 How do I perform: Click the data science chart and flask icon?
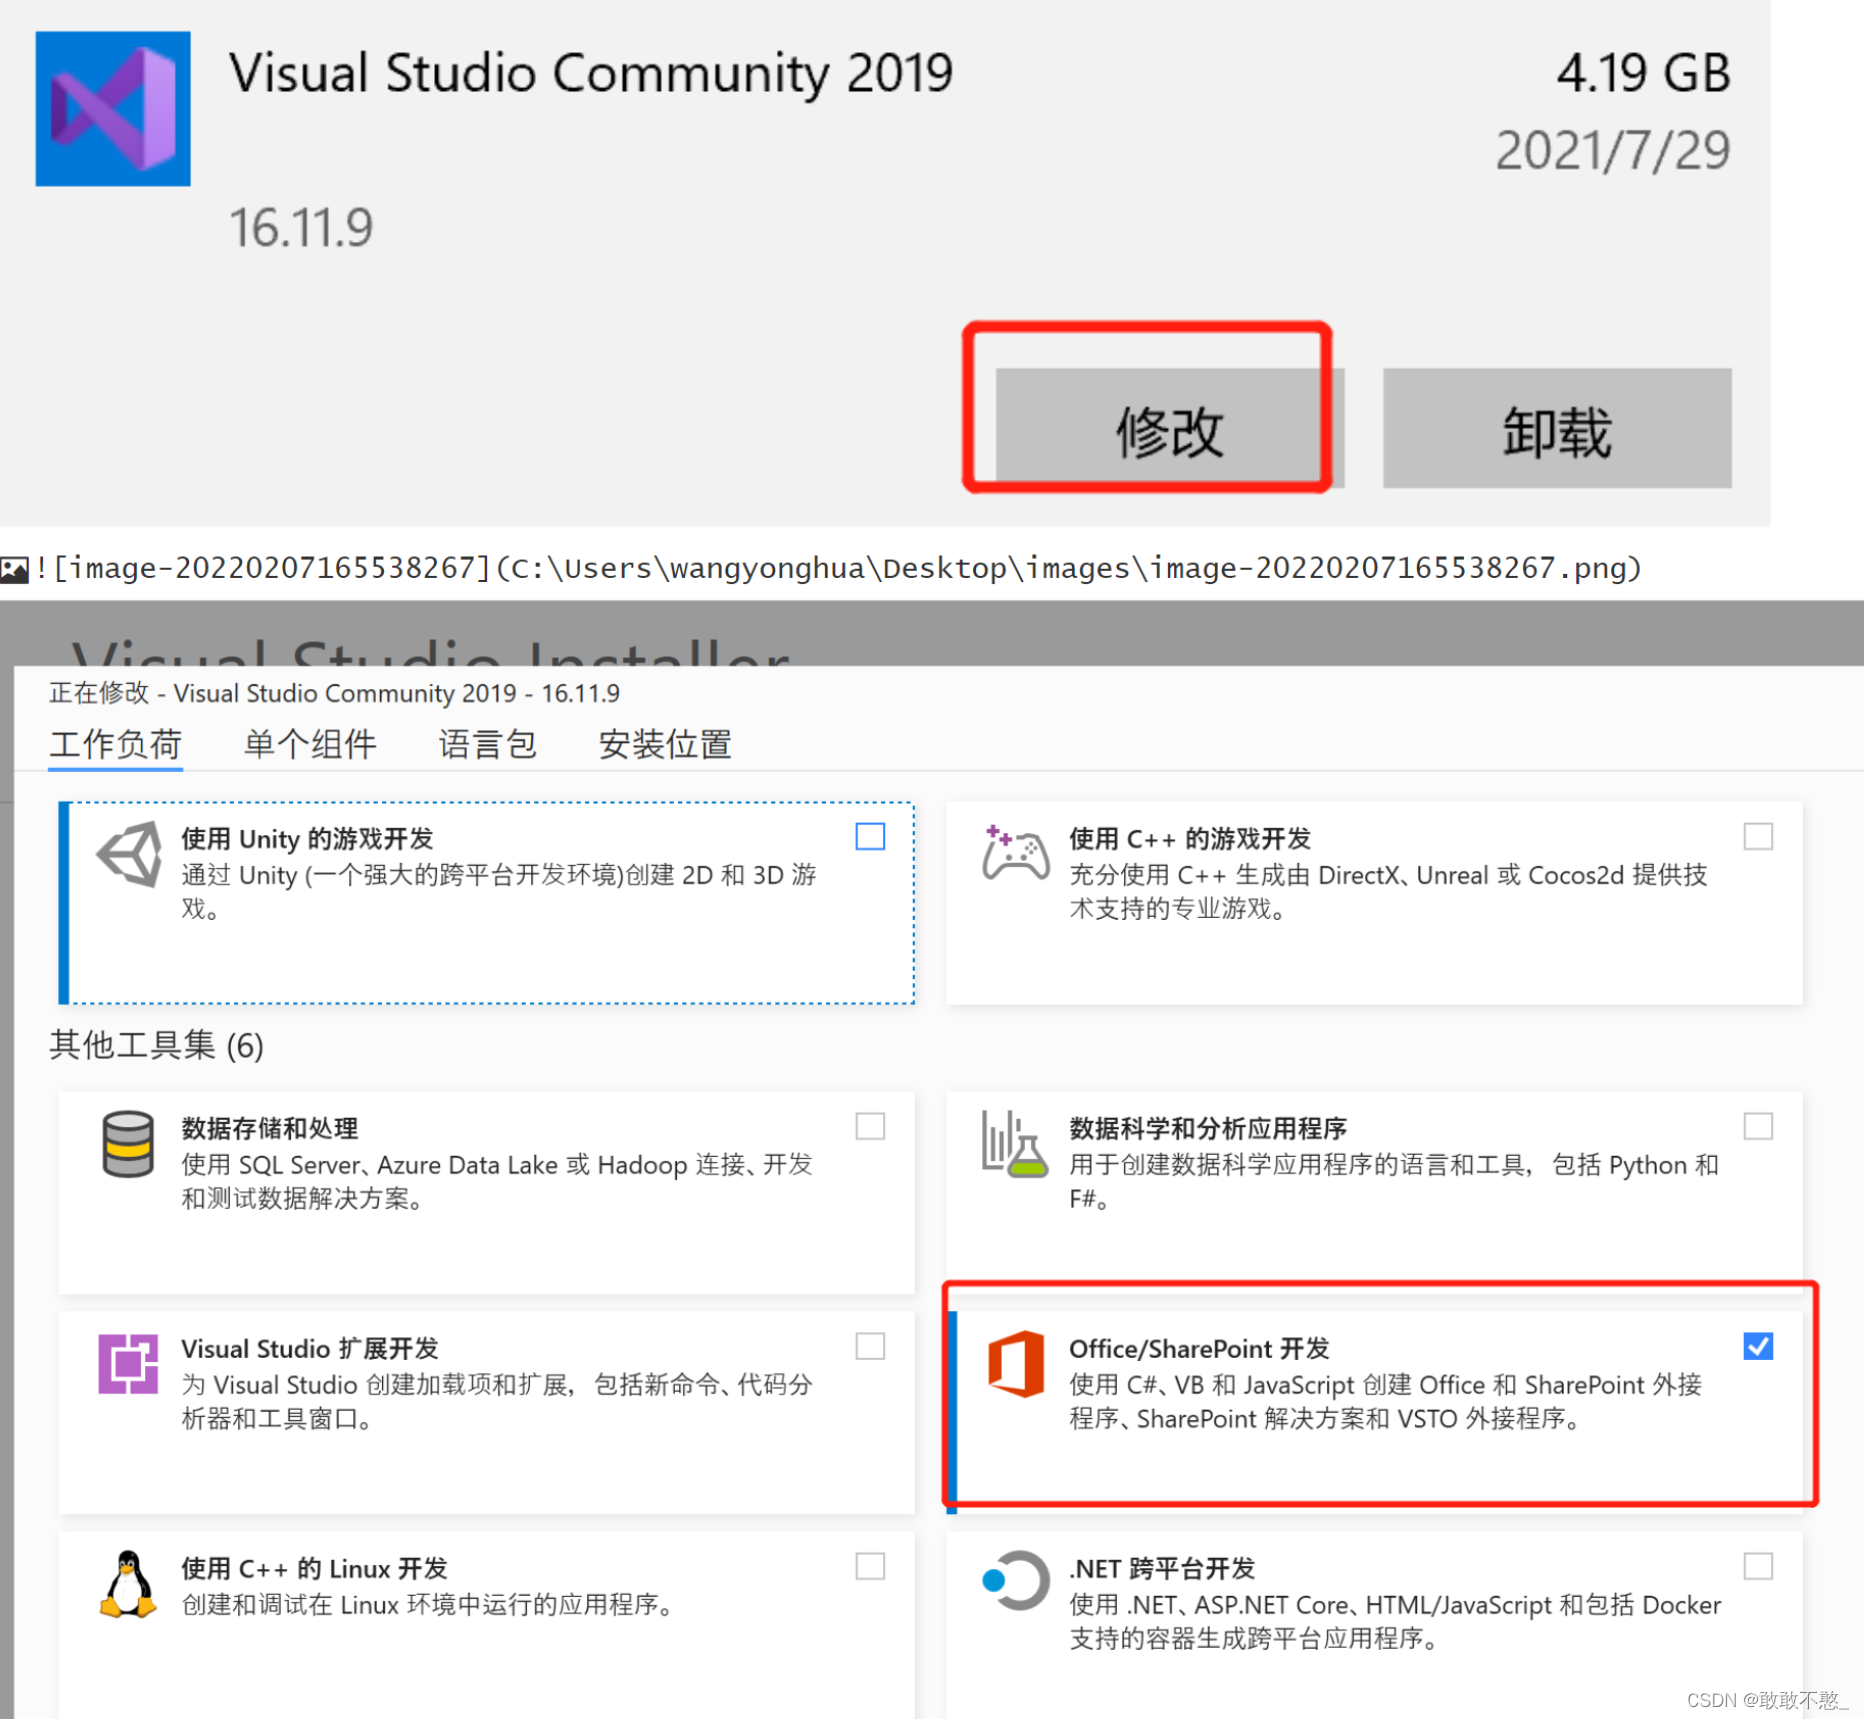(x=1014, y=1143)
